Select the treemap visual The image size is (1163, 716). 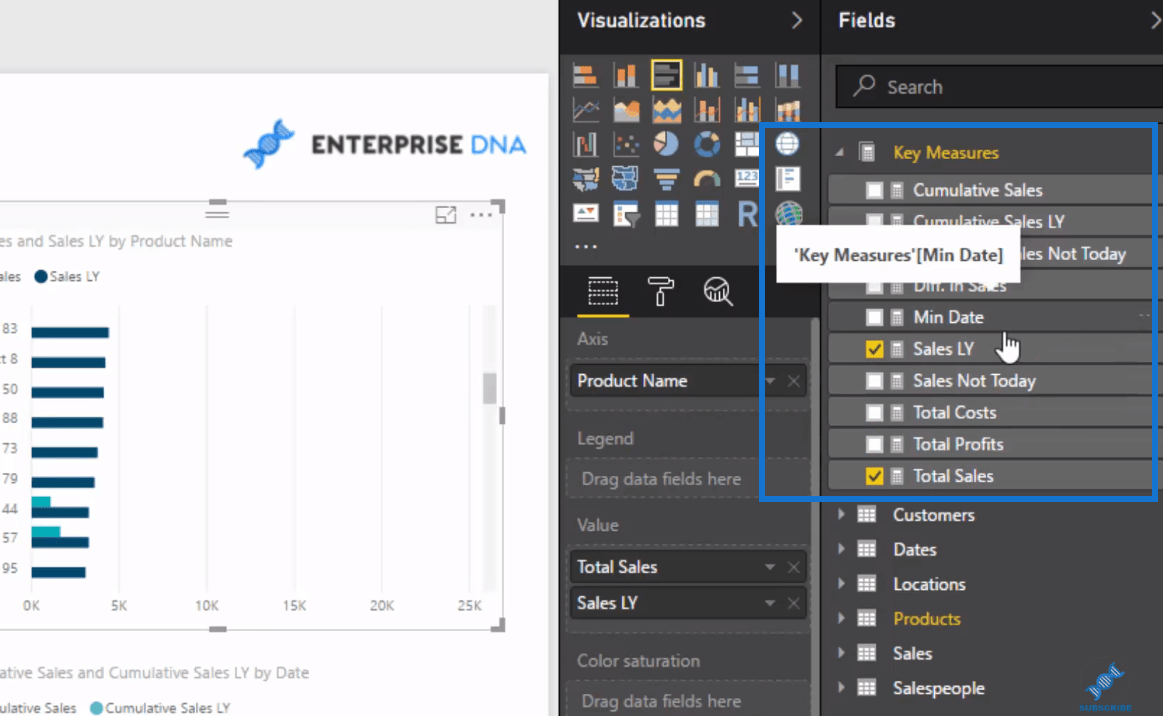coord(747,144)
